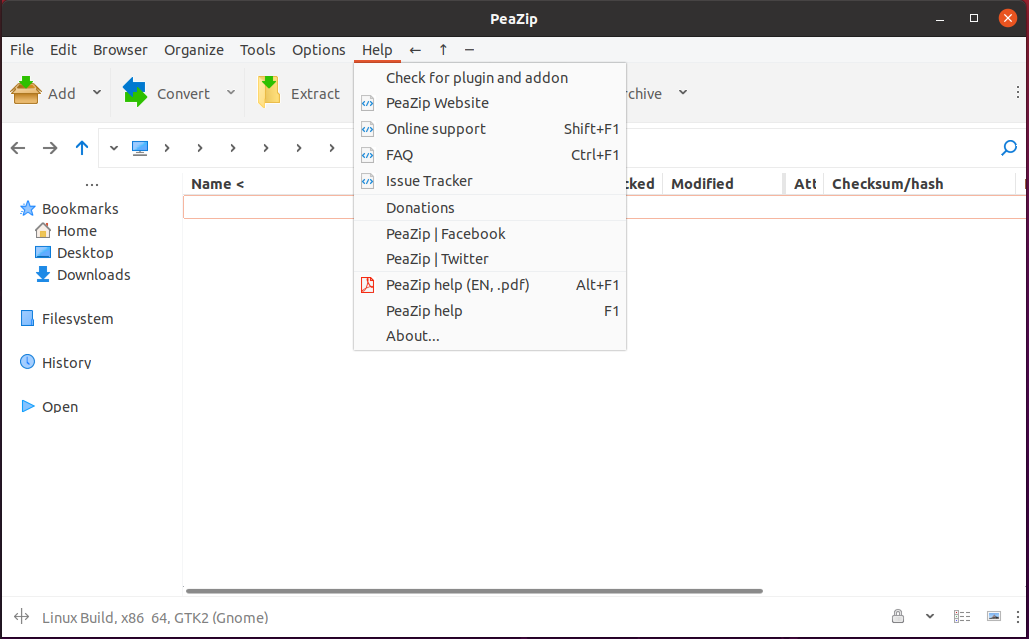
Task: Go forward with the navigation right arrow
Action: click(50, 148)
